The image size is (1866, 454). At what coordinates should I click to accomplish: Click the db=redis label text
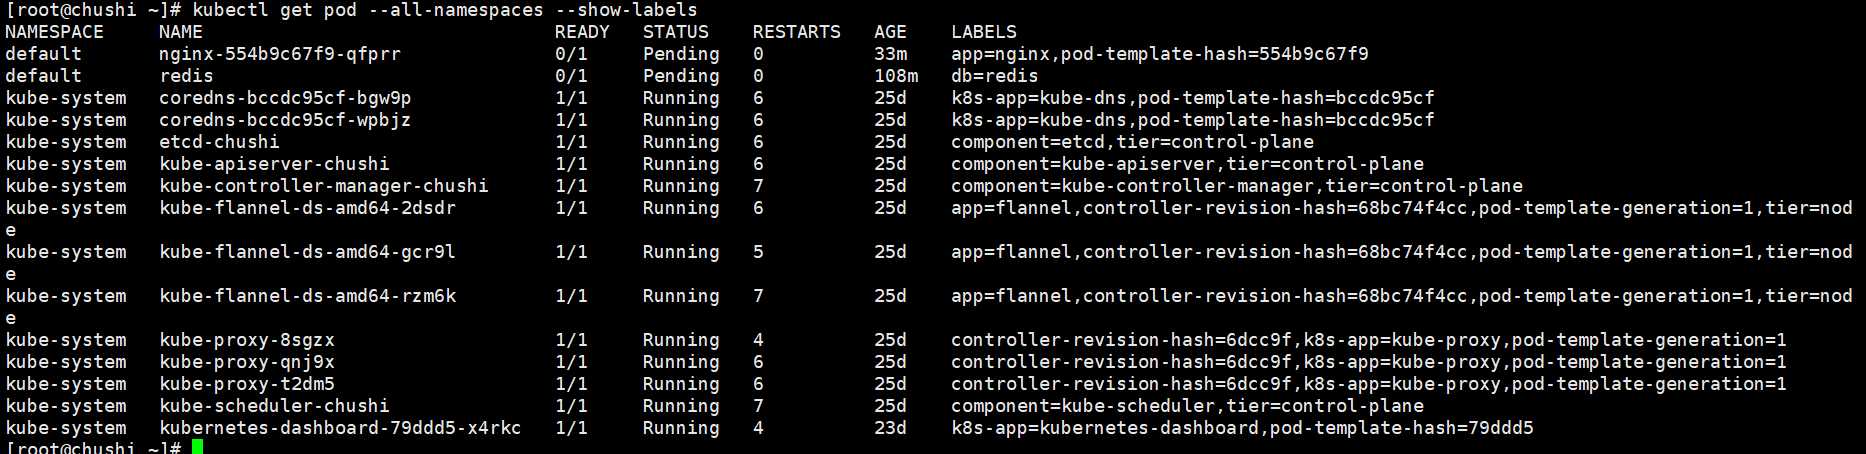click(994, 76)
